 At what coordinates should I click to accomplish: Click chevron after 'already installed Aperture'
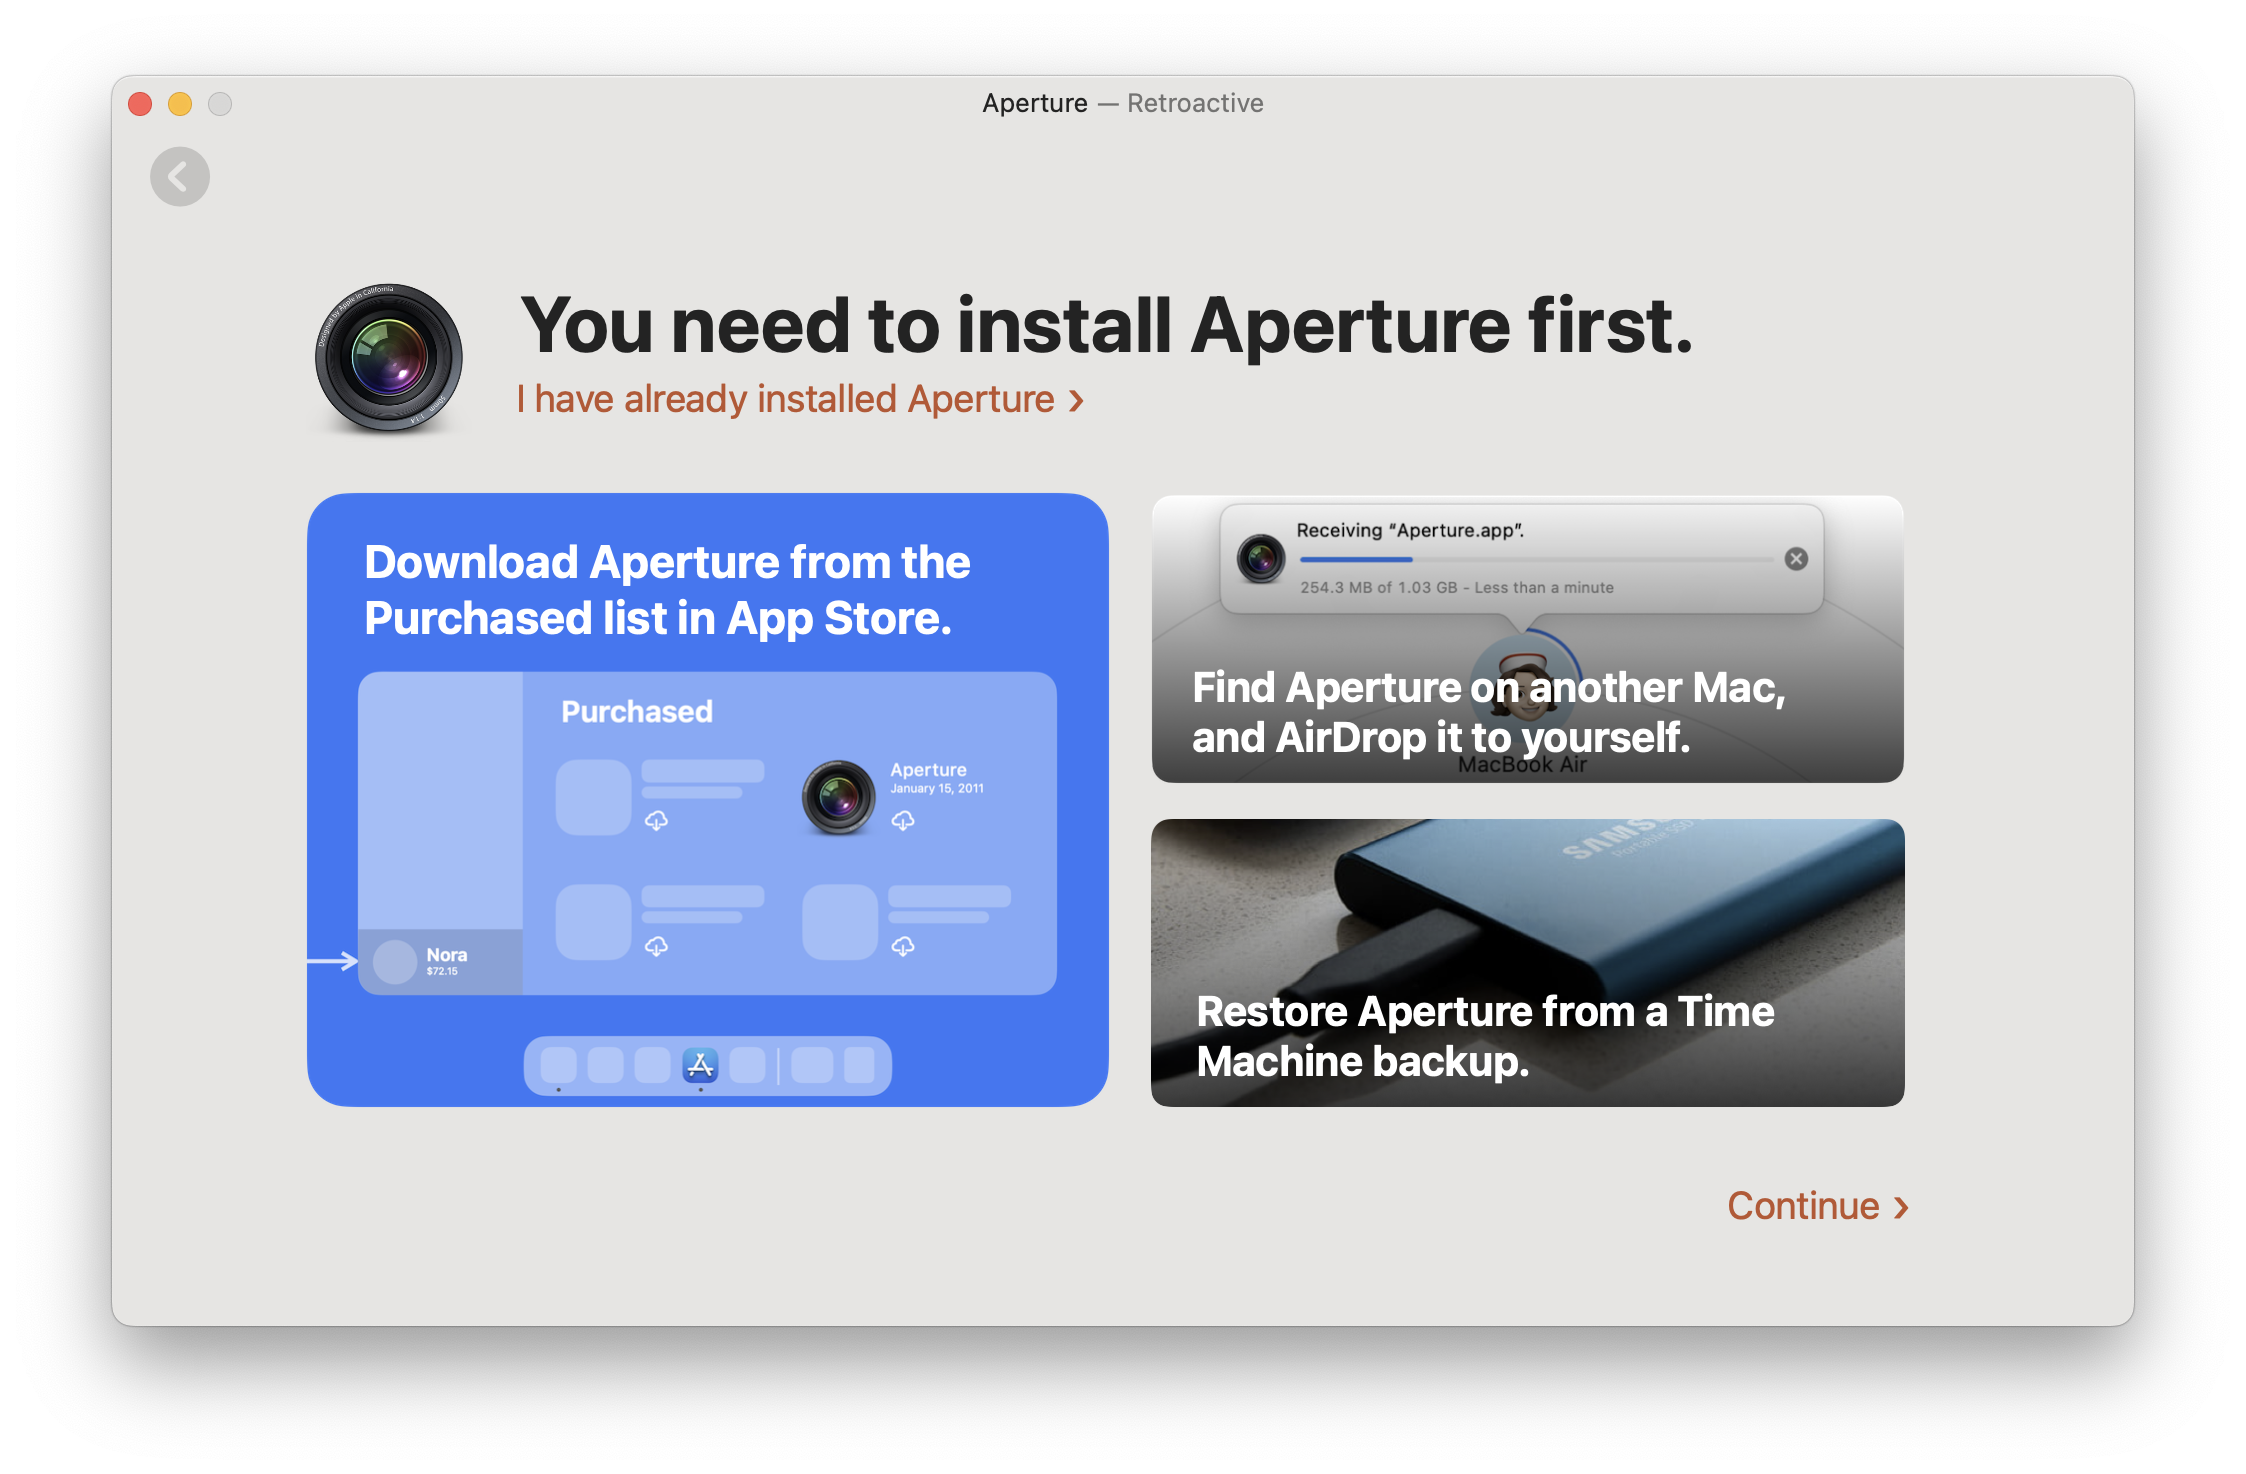pos(1076,401)
